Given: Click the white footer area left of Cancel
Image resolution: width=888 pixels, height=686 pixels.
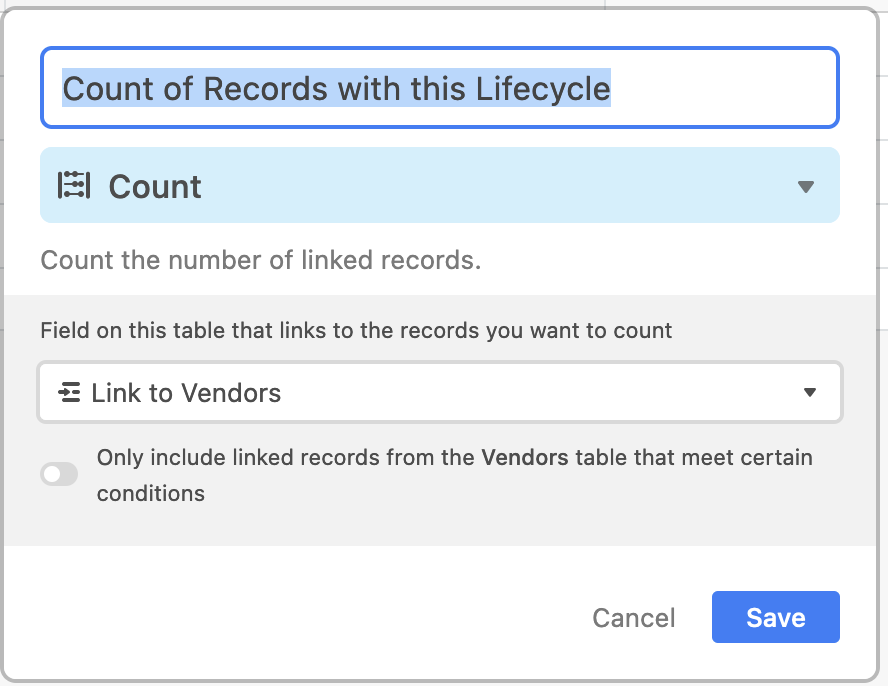Looking at the screenshot, I should pos(294,617).
